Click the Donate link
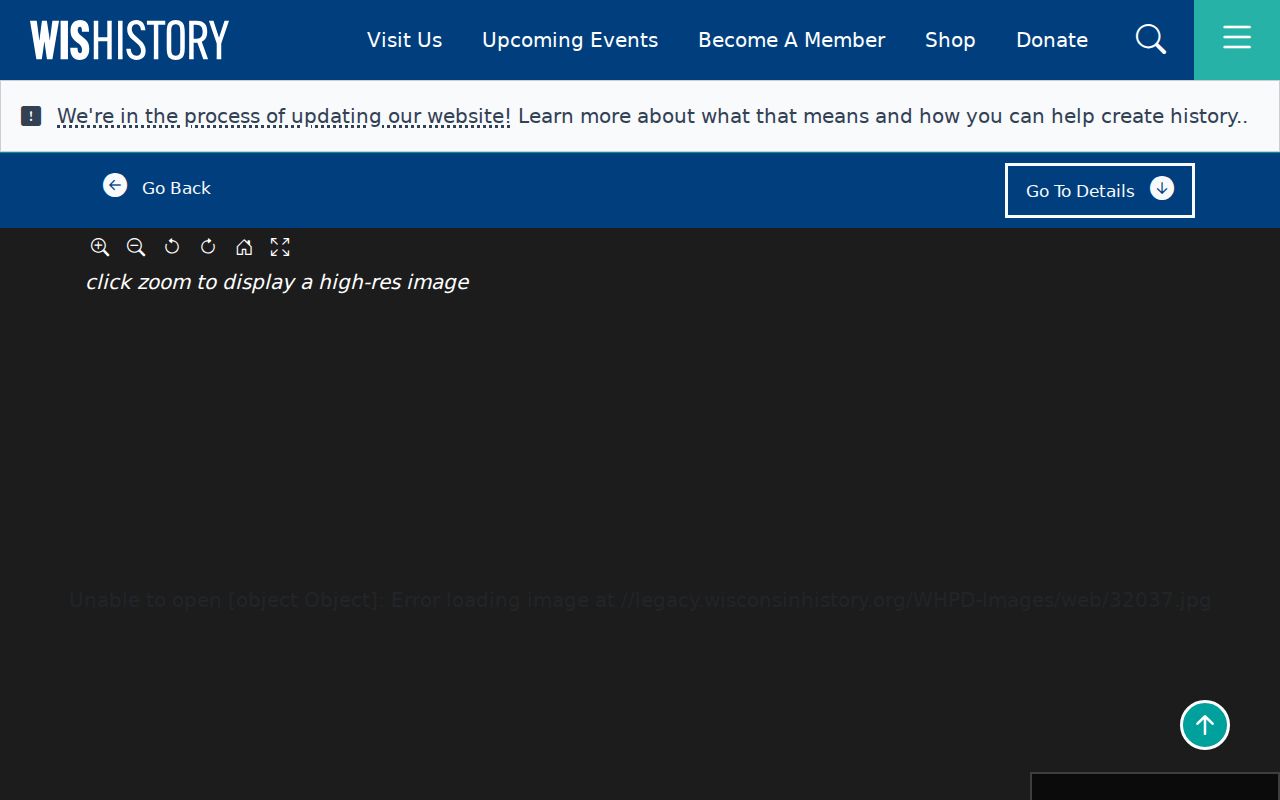The image size is (1280, 800). 1052,40
